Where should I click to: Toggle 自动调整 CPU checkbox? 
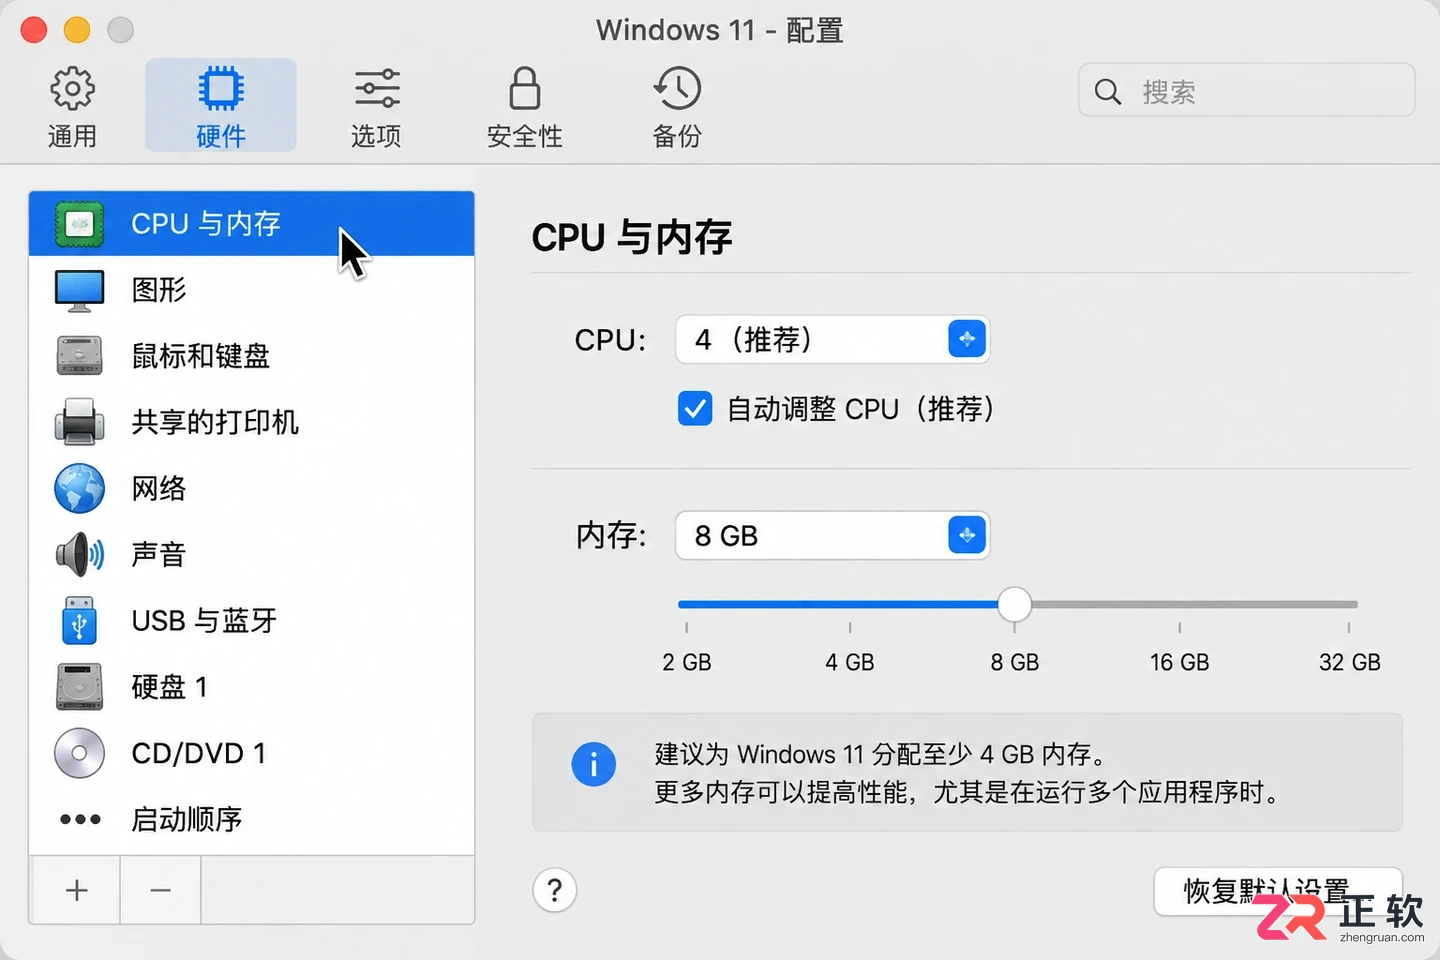coord(695,409)
